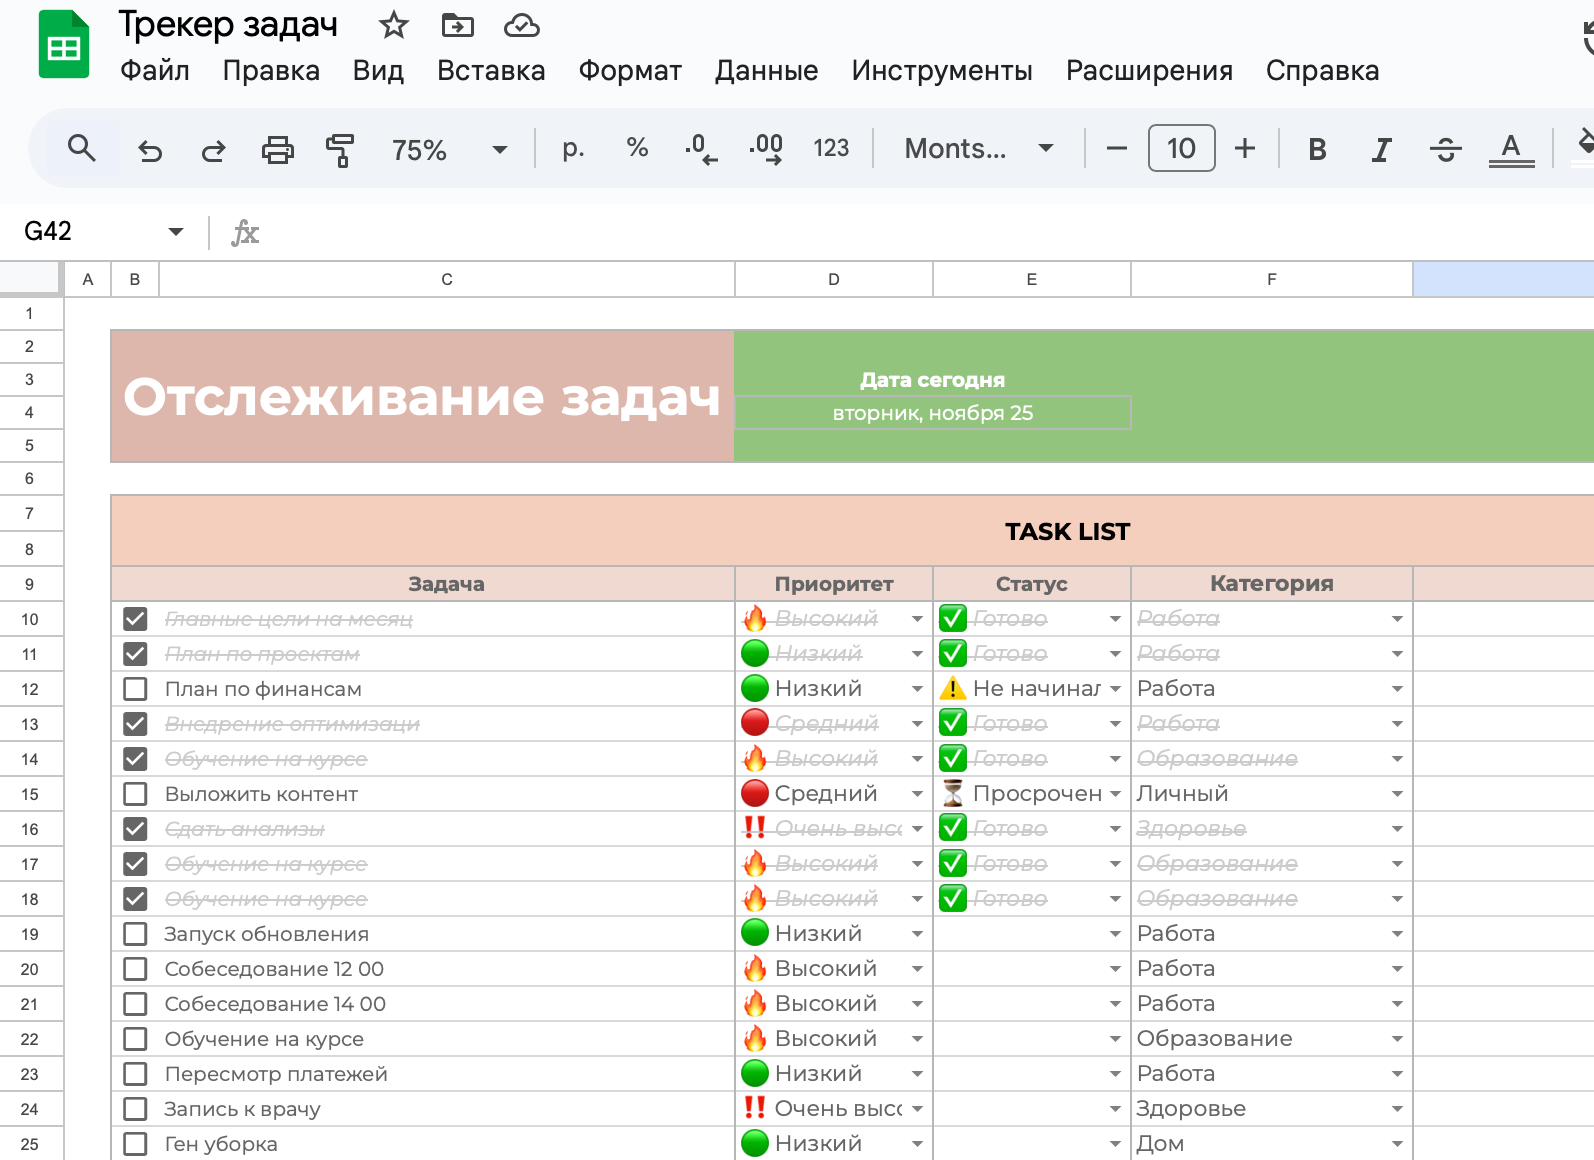Open the Вставка menu
Image resolution: width=1594 pixels, height=1160 pixels.
pos(491,71)
